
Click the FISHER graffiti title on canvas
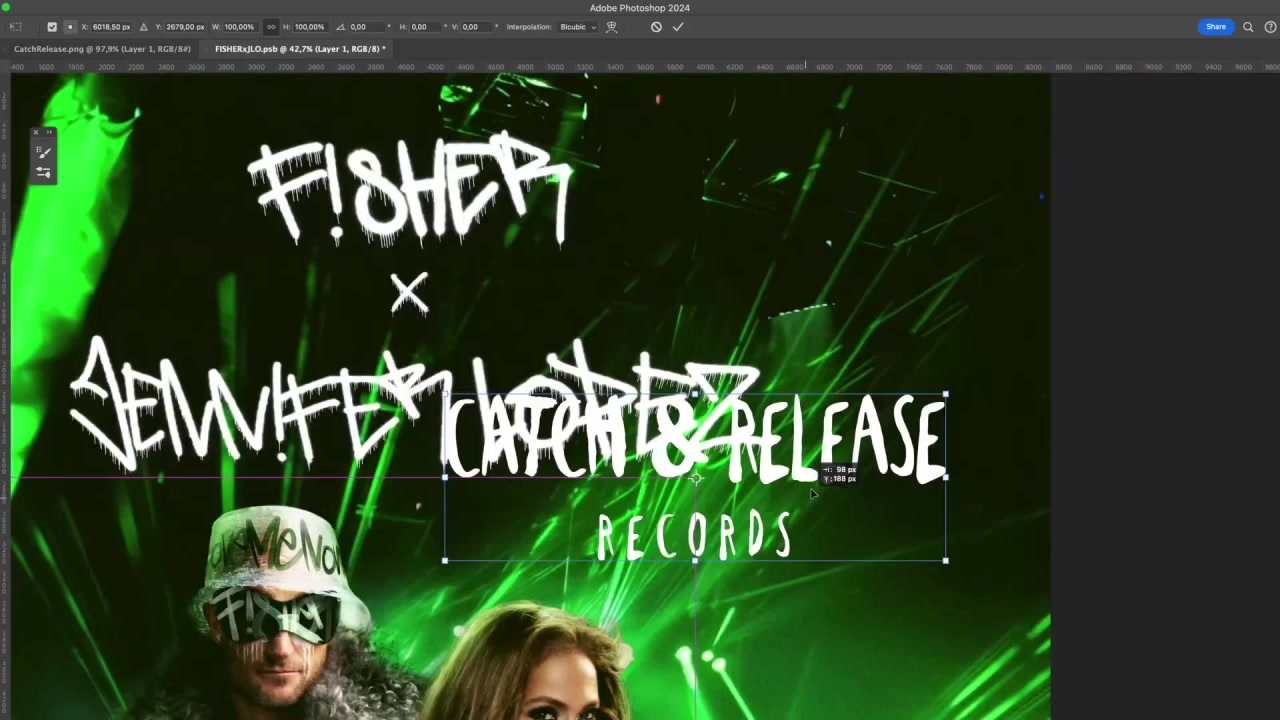tap(411, 192)
